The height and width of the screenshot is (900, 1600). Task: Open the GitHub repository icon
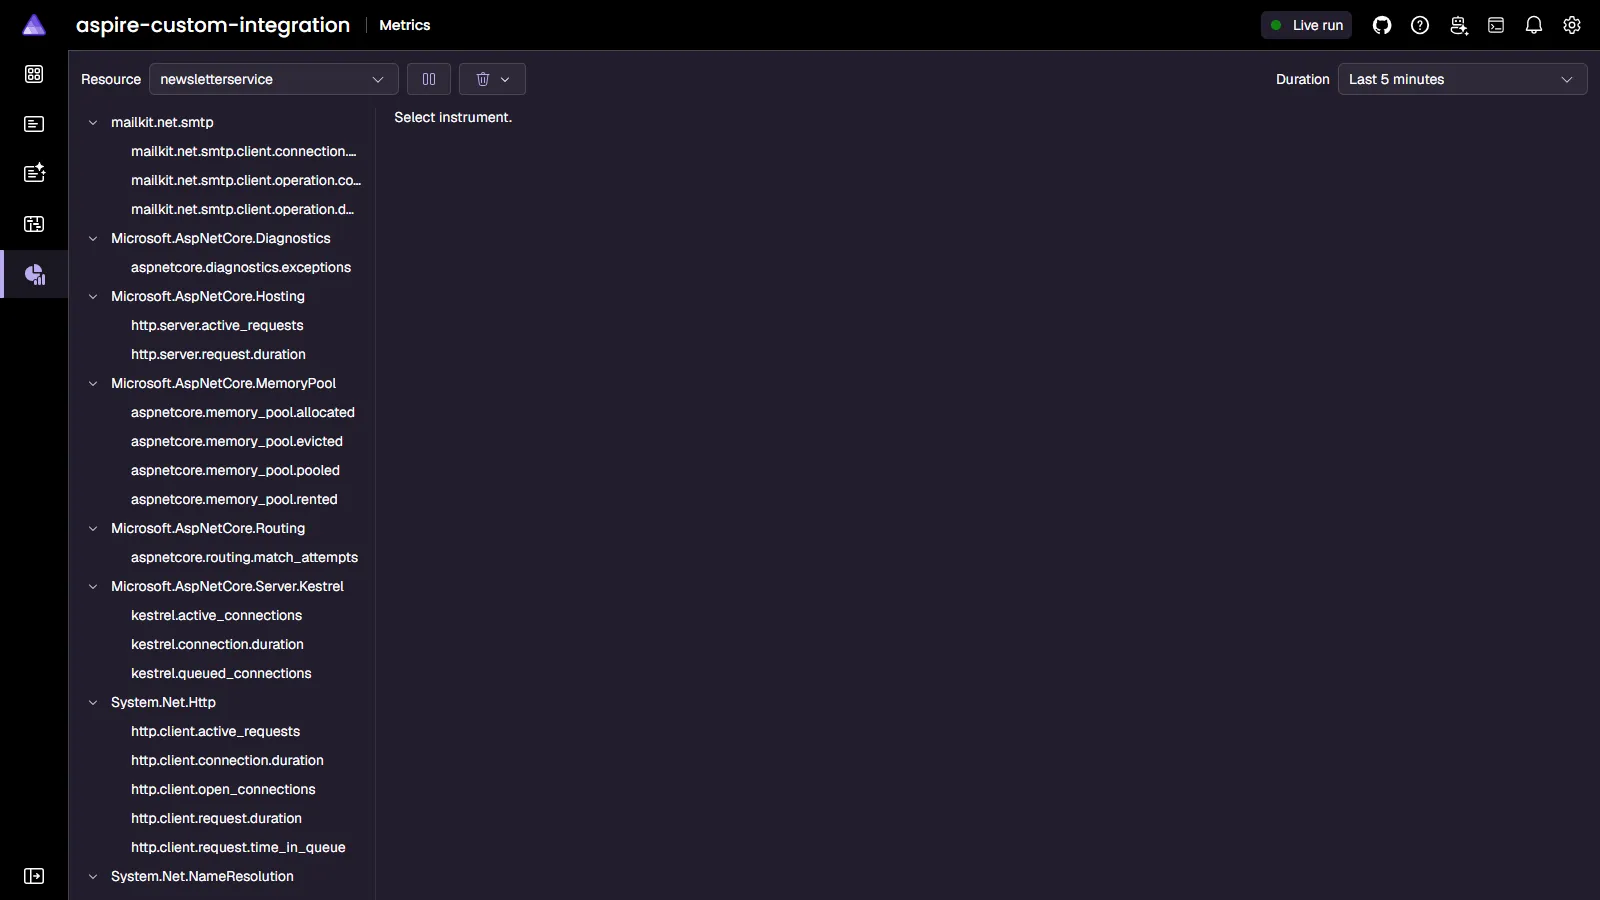pyautogui.click(x=1382, y=25)
